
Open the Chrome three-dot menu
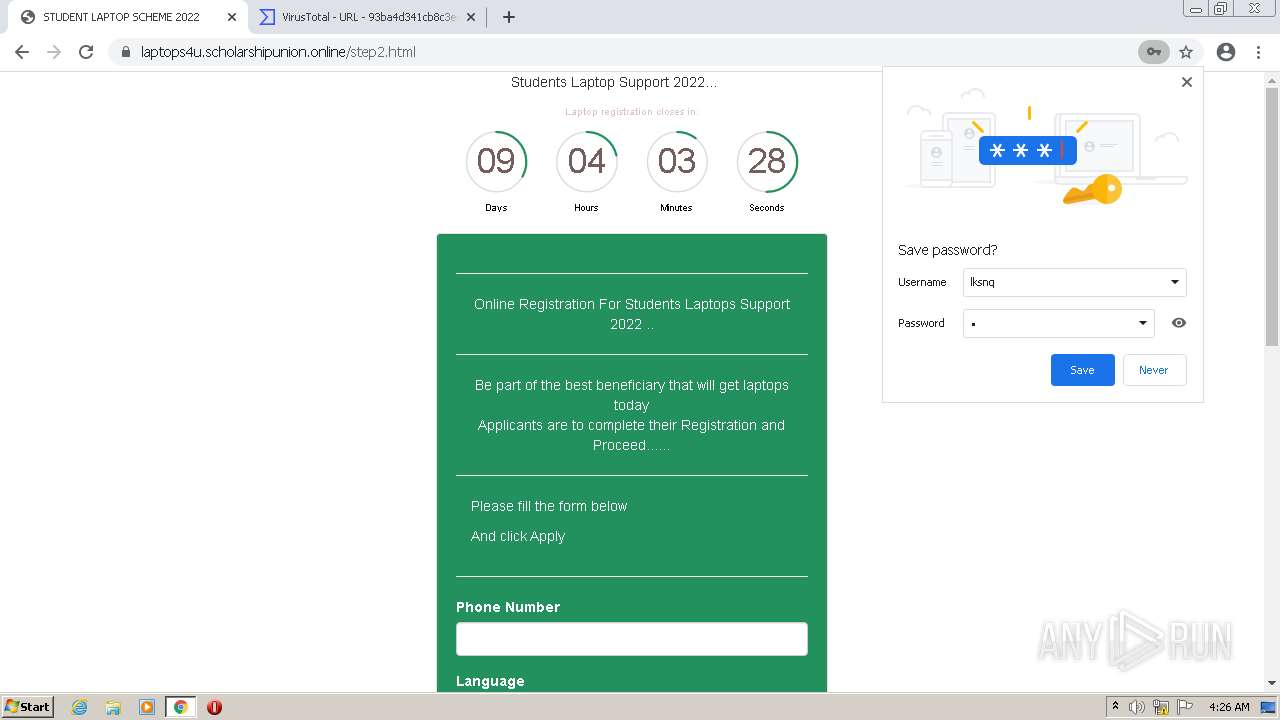click(x=1258, y=52)
